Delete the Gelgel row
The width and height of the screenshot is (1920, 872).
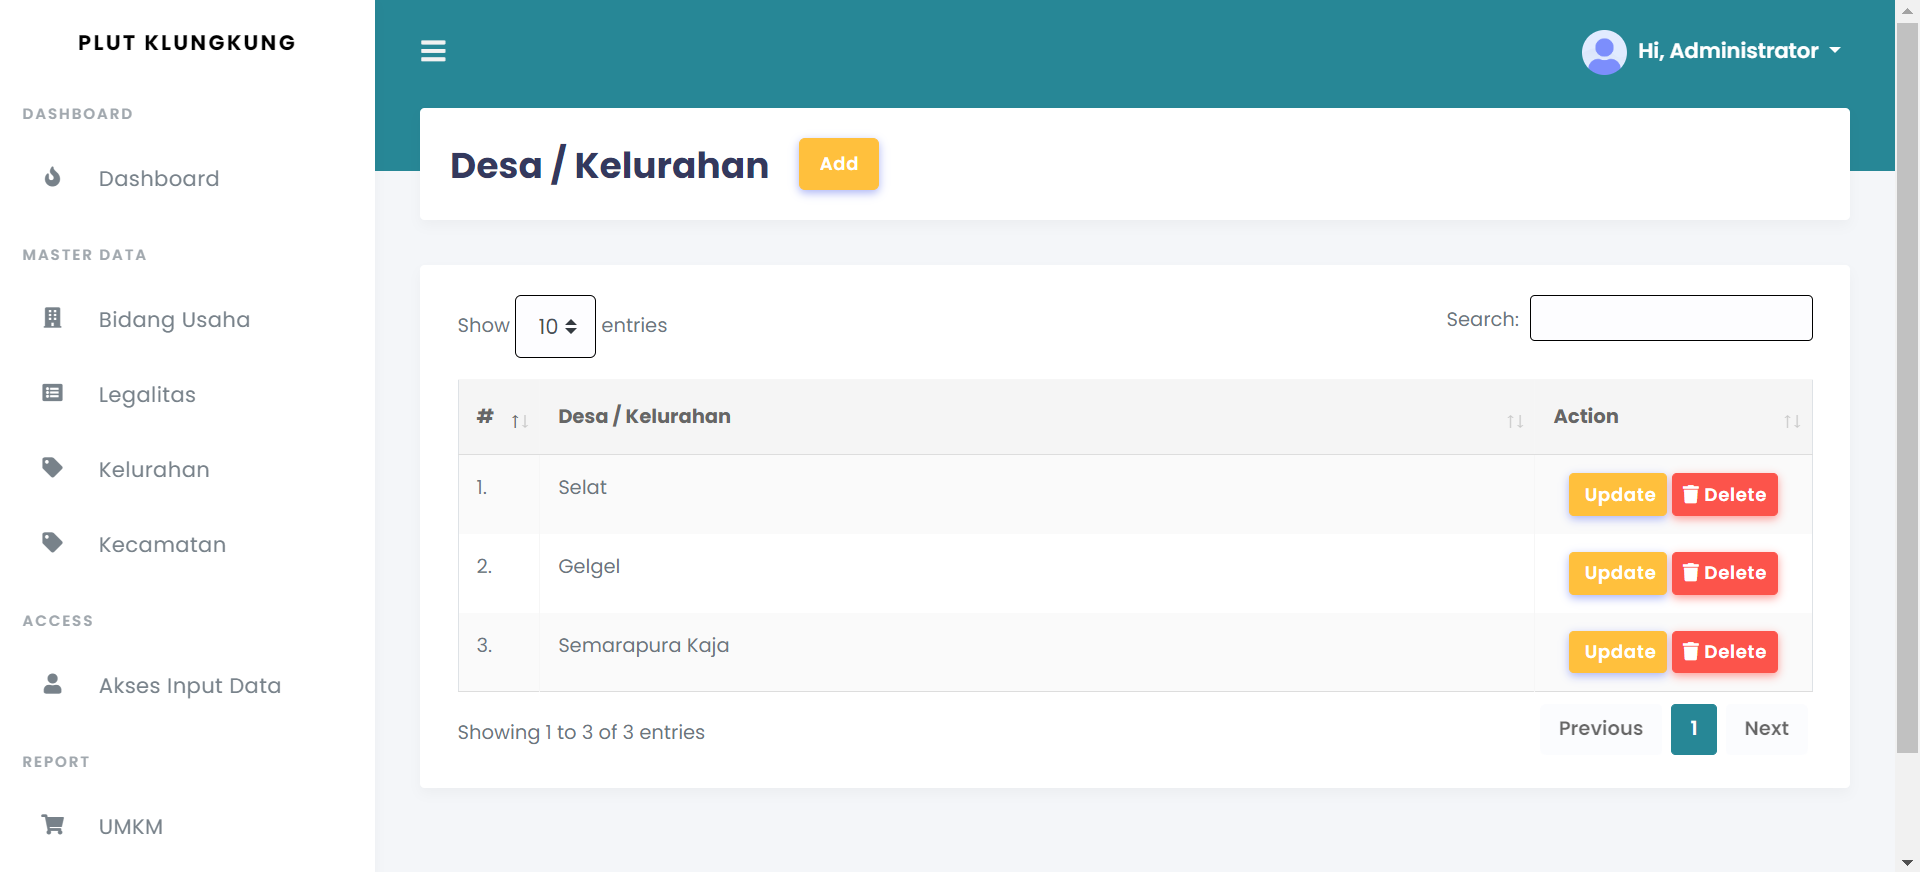pyautogui.click(x=1724, y=573)
